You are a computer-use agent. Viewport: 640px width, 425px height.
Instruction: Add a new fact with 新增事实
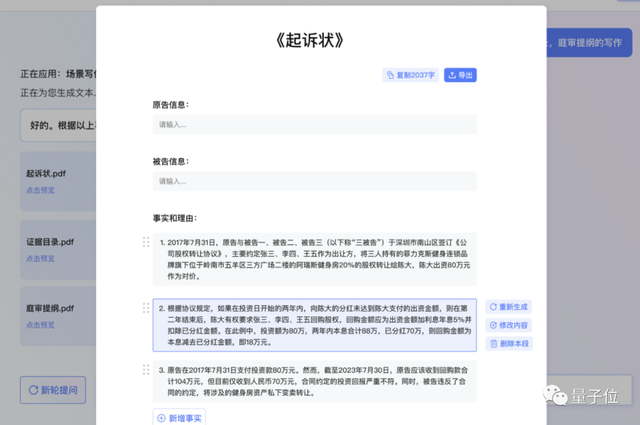180,417
